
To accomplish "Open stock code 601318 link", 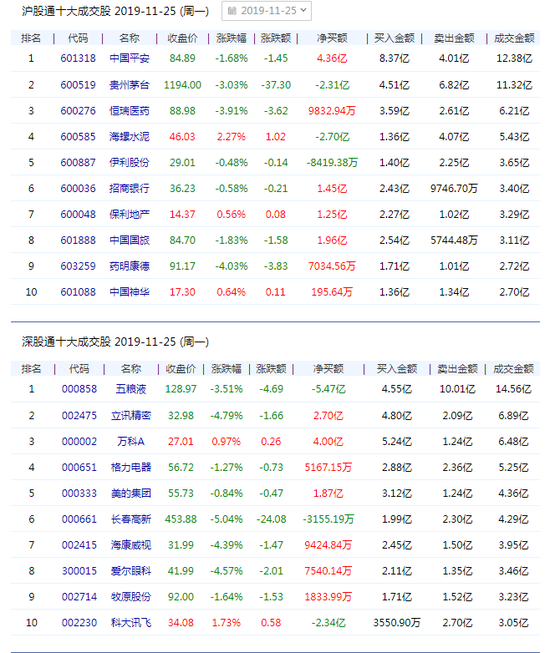I will tap(78, 58).
